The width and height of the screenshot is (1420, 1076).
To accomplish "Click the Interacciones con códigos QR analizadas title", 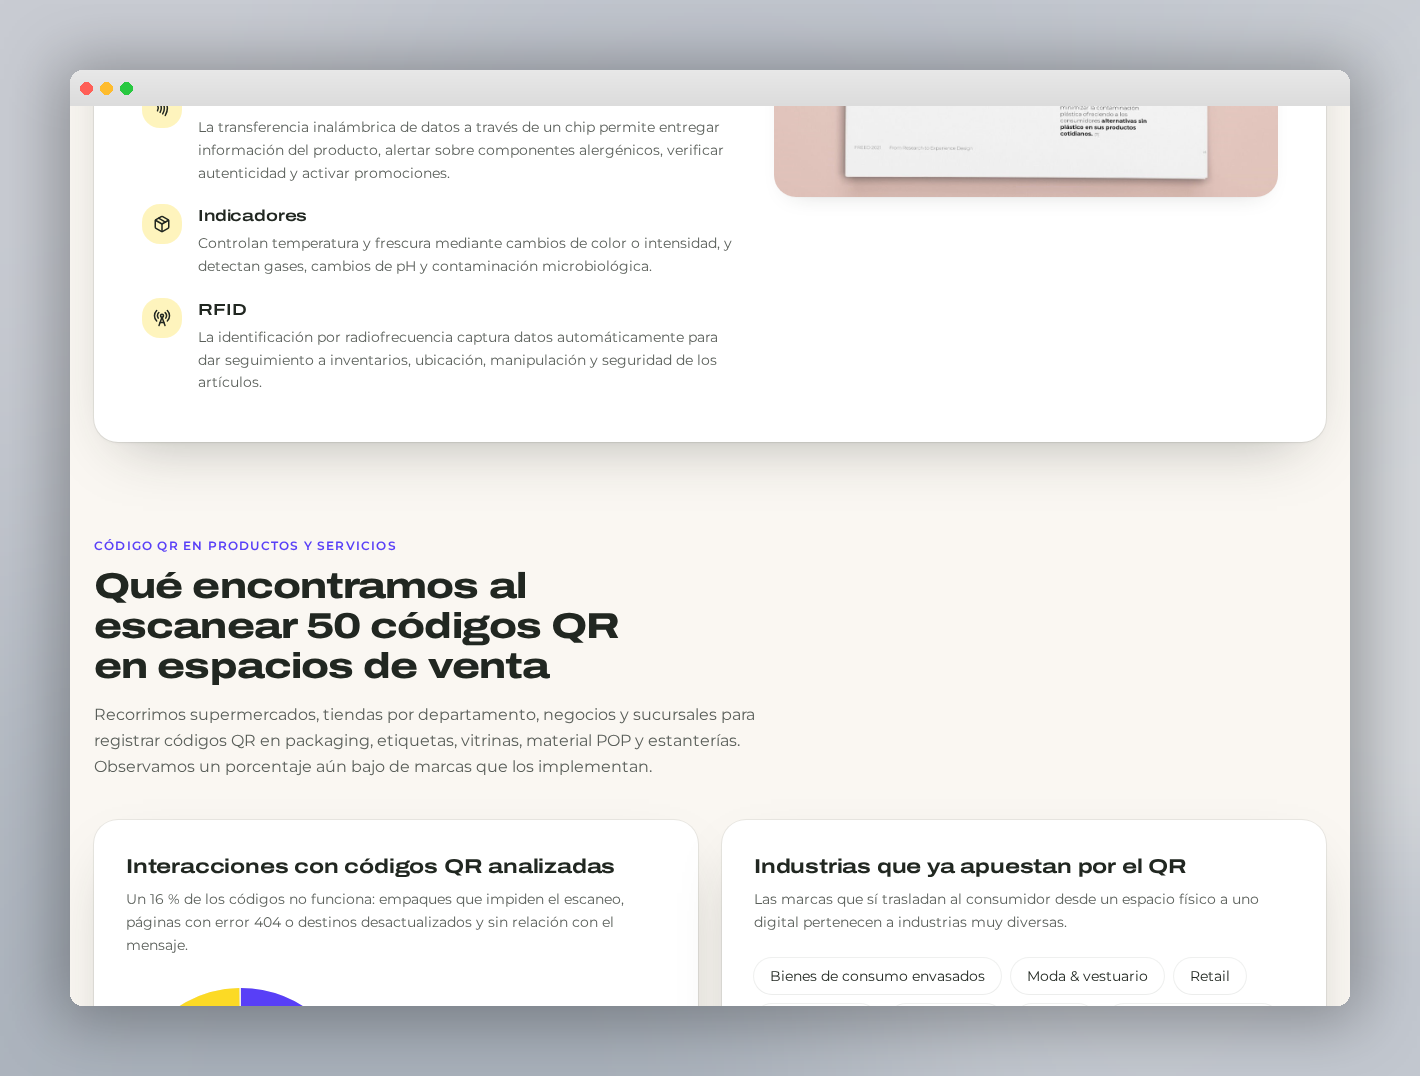I will [x=370, y=867].
